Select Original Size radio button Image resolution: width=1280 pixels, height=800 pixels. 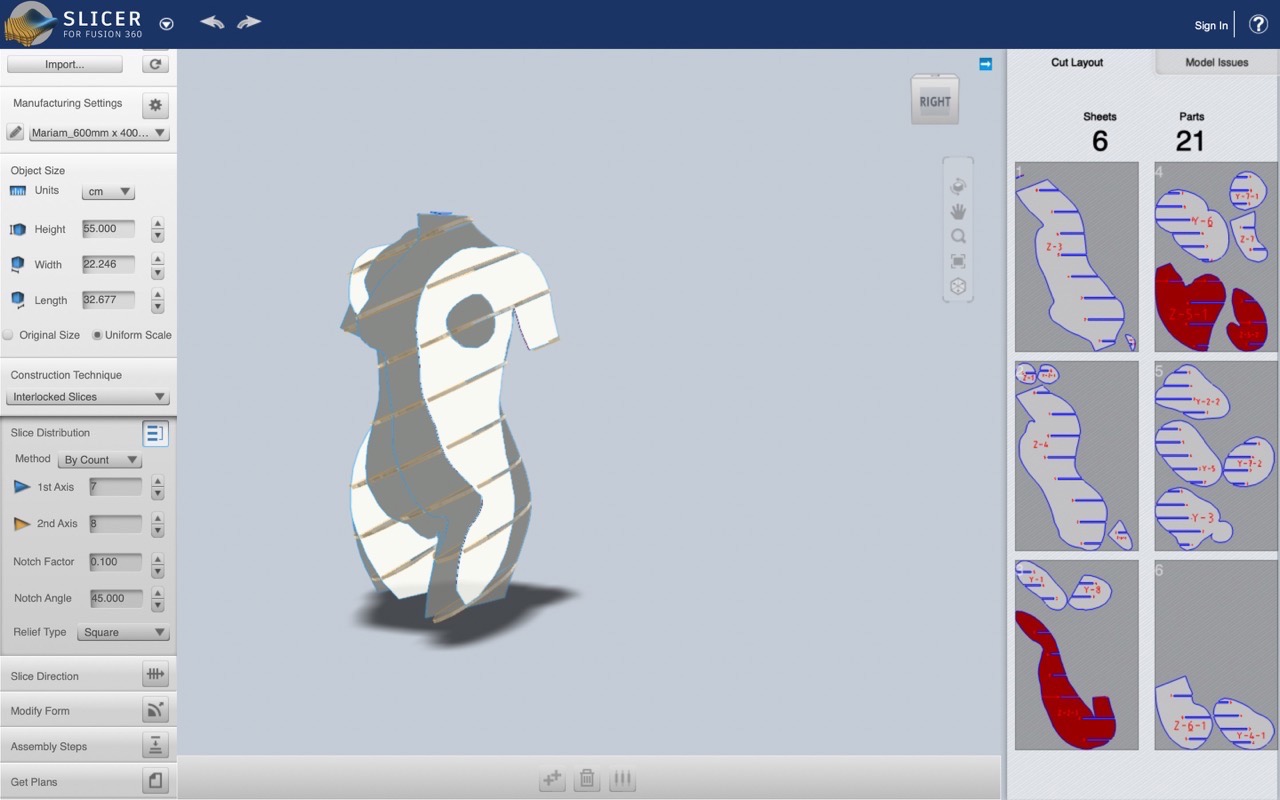[x=9, y=335]
